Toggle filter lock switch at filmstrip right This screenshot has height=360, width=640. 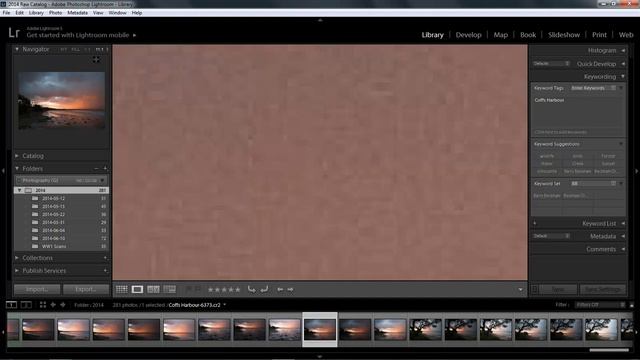click(631, 305)
